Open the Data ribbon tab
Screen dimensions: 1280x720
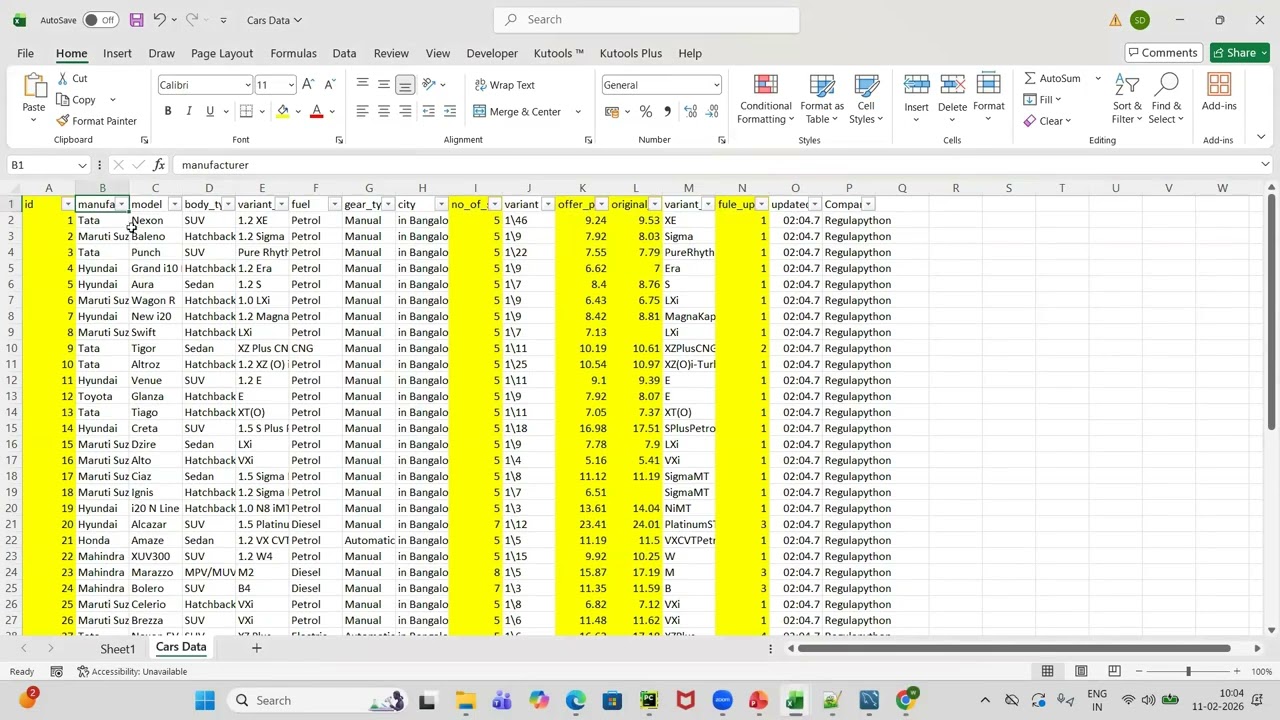344,53
